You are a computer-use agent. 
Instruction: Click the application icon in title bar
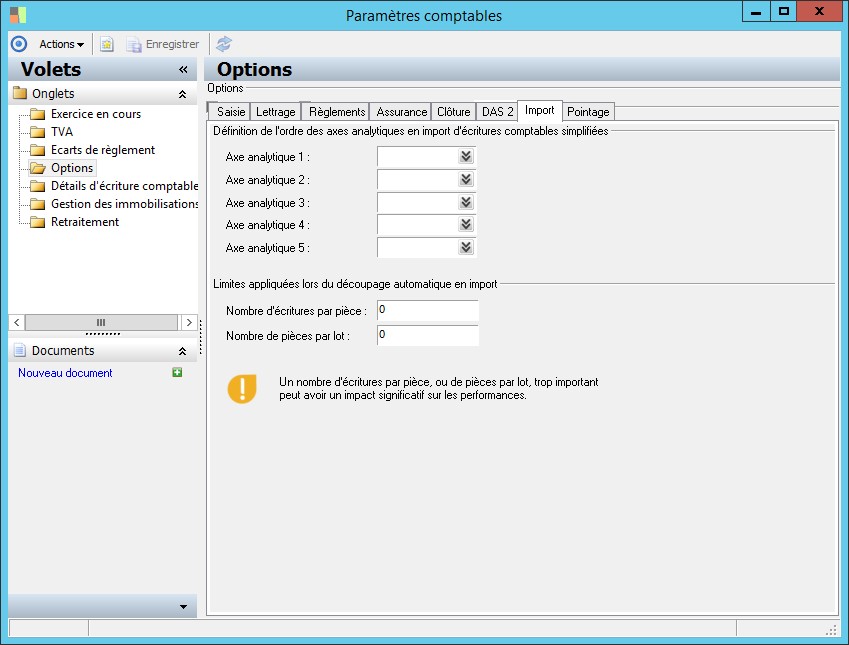[x=18, y=15]
